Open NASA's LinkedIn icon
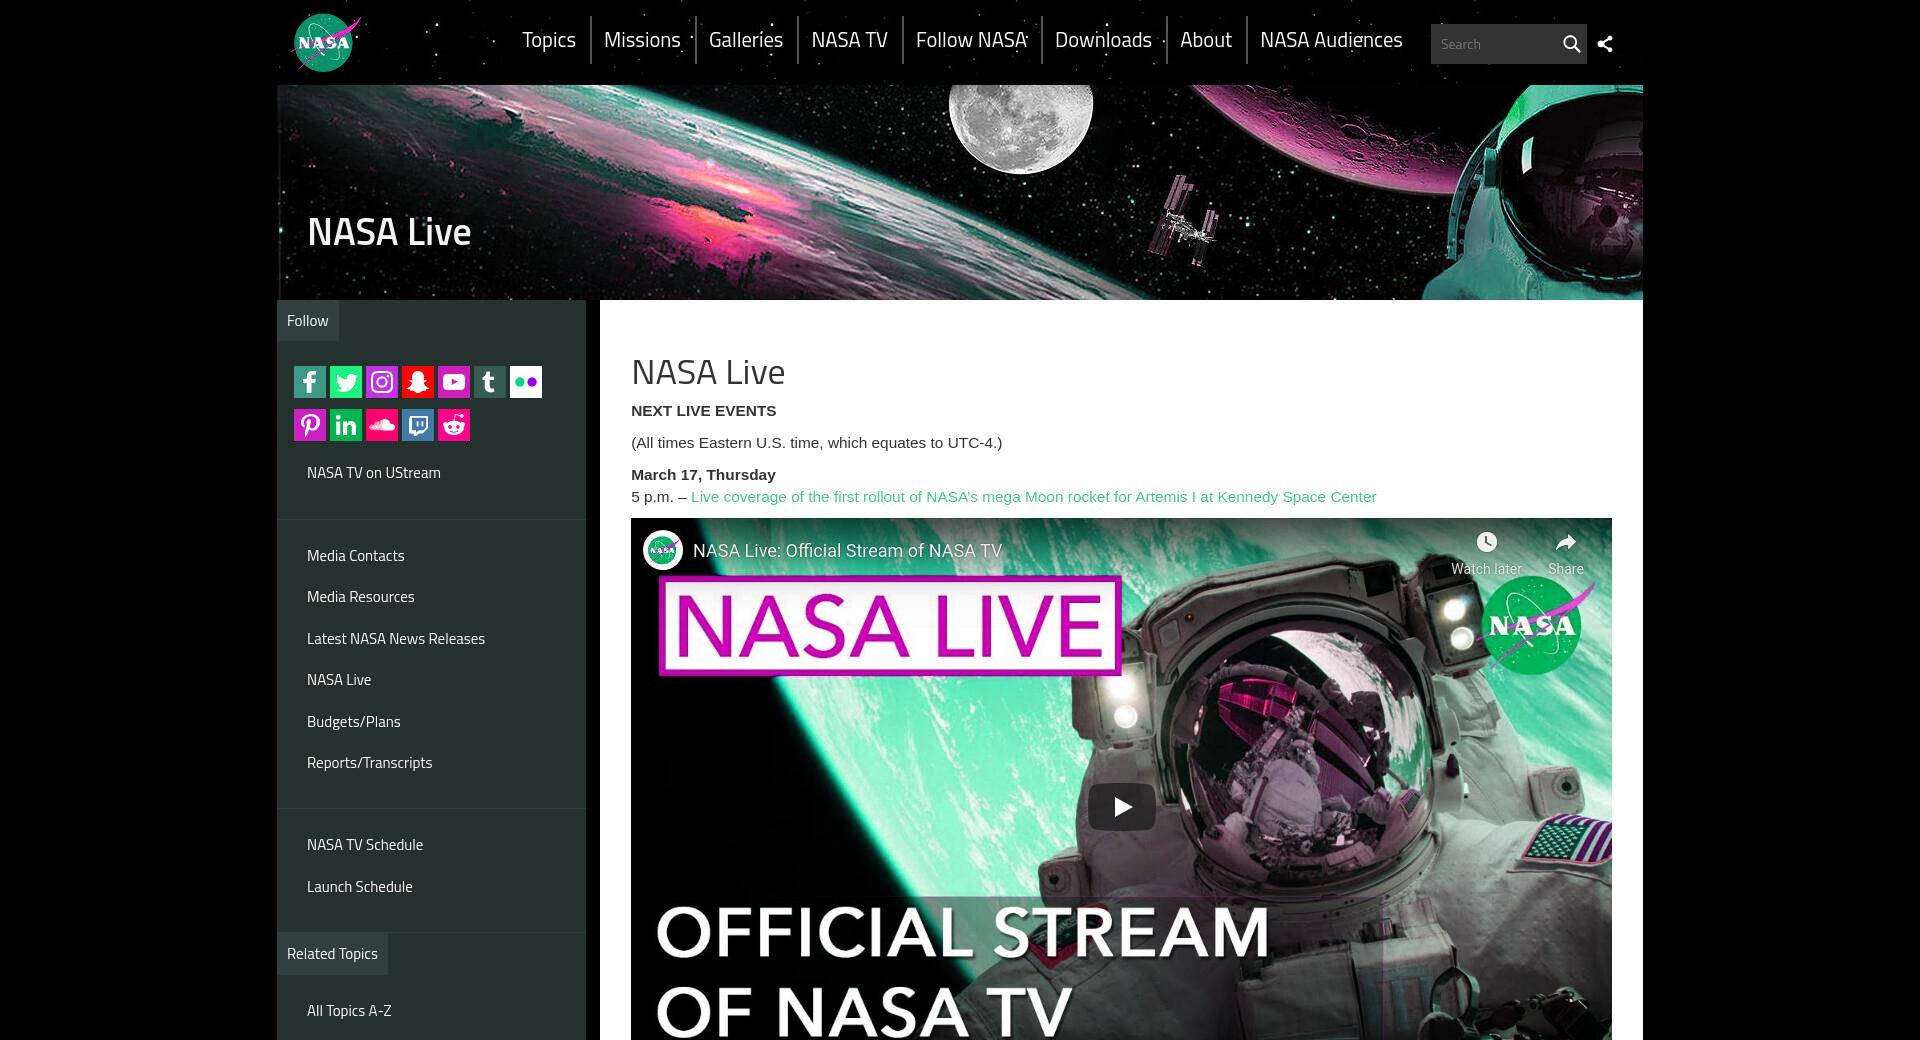 (346, 425)
